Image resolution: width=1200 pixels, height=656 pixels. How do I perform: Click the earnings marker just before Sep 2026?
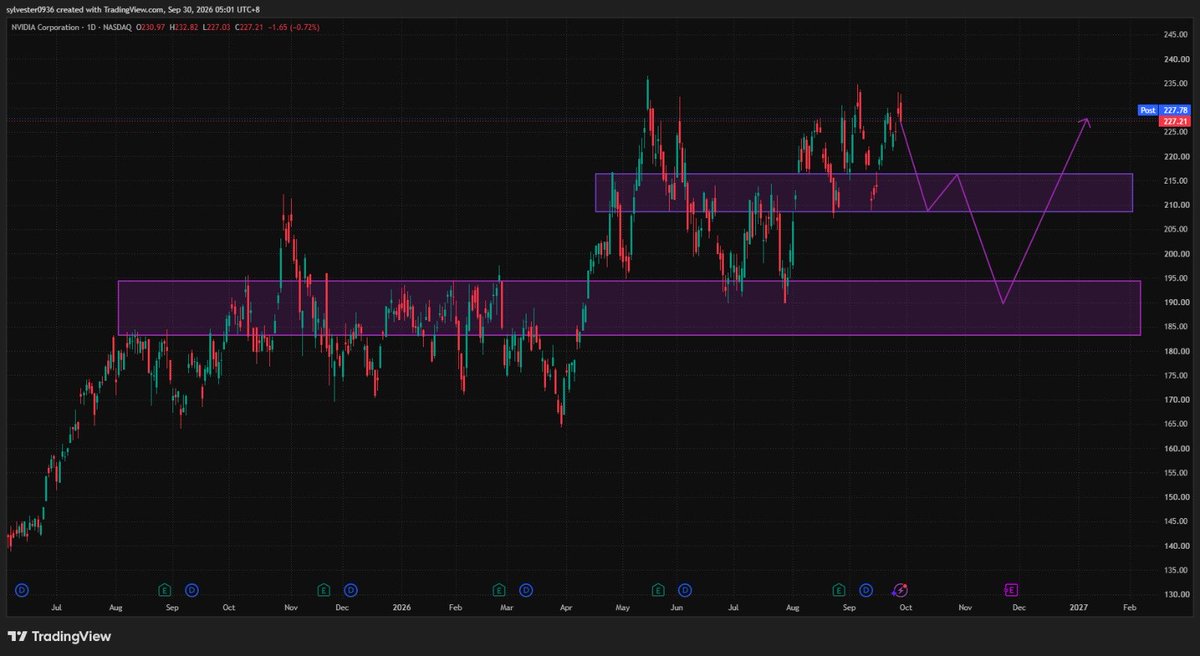point(838,591)
